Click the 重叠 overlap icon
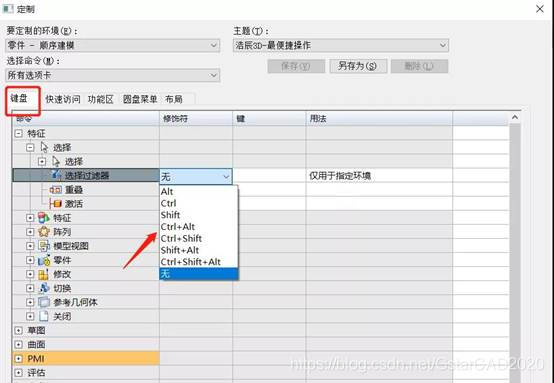Screen dimensions: 554x383 click(55, 190)
